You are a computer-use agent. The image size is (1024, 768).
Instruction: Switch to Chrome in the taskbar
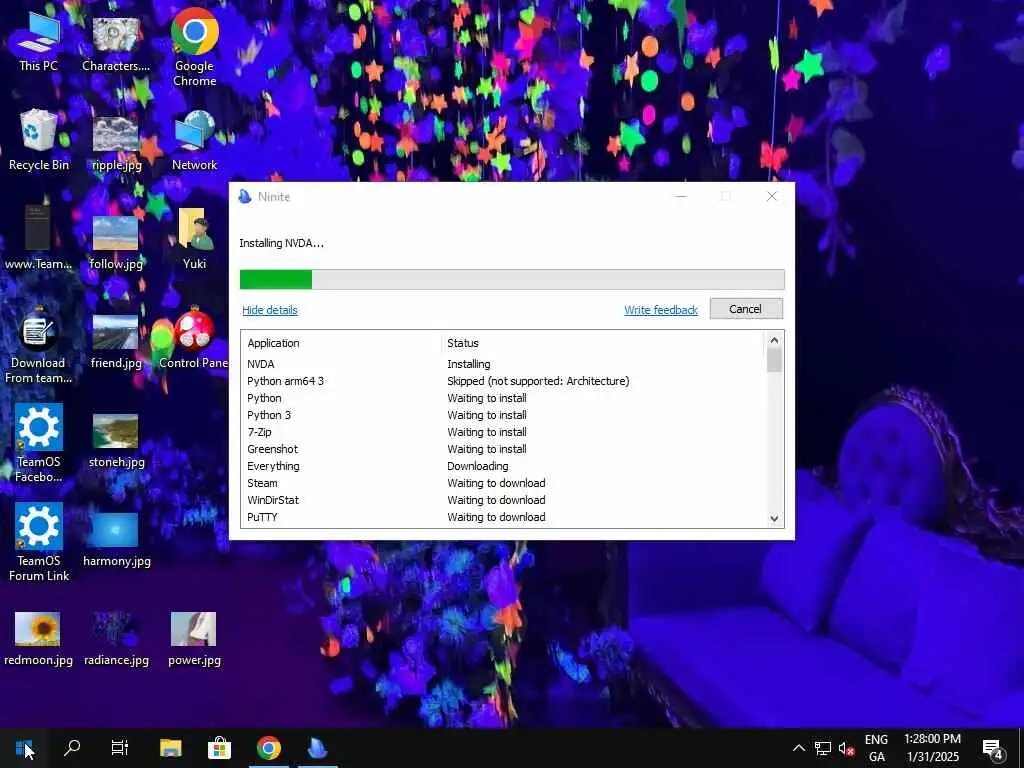268,748
